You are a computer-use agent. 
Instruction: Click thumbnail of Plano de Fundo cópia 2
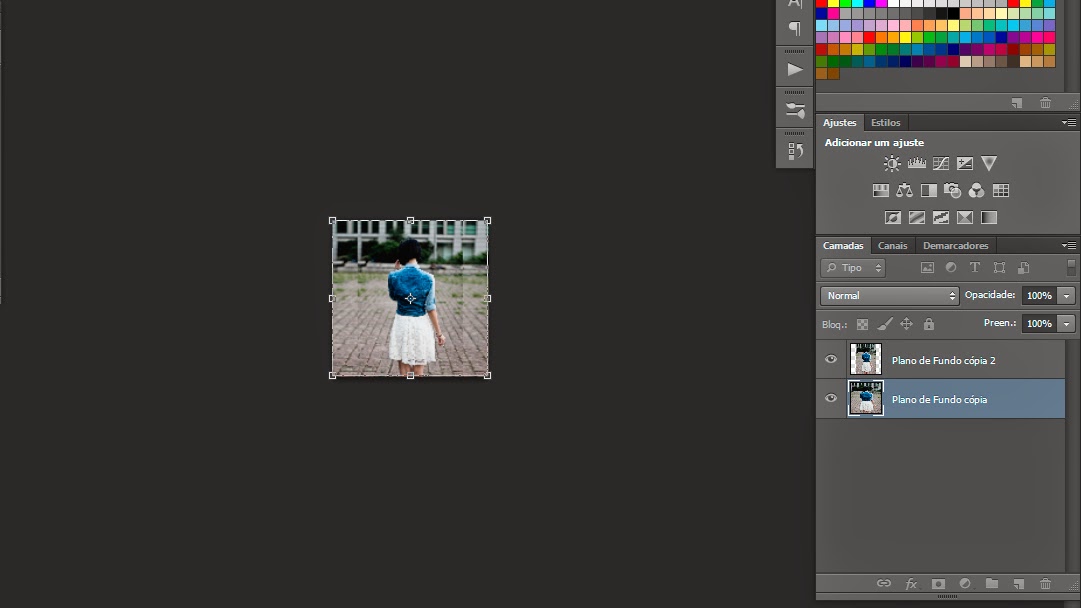click(865, 359)
